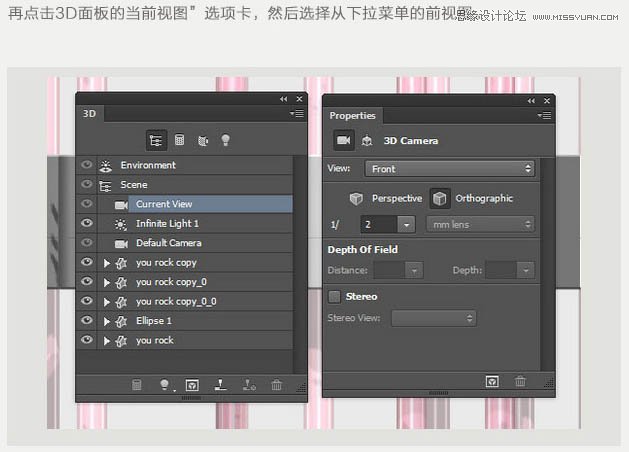Click the Perspective label
The width and height of the screenshot is (629, 452).
pyautogui.click(x=397, y=199)
